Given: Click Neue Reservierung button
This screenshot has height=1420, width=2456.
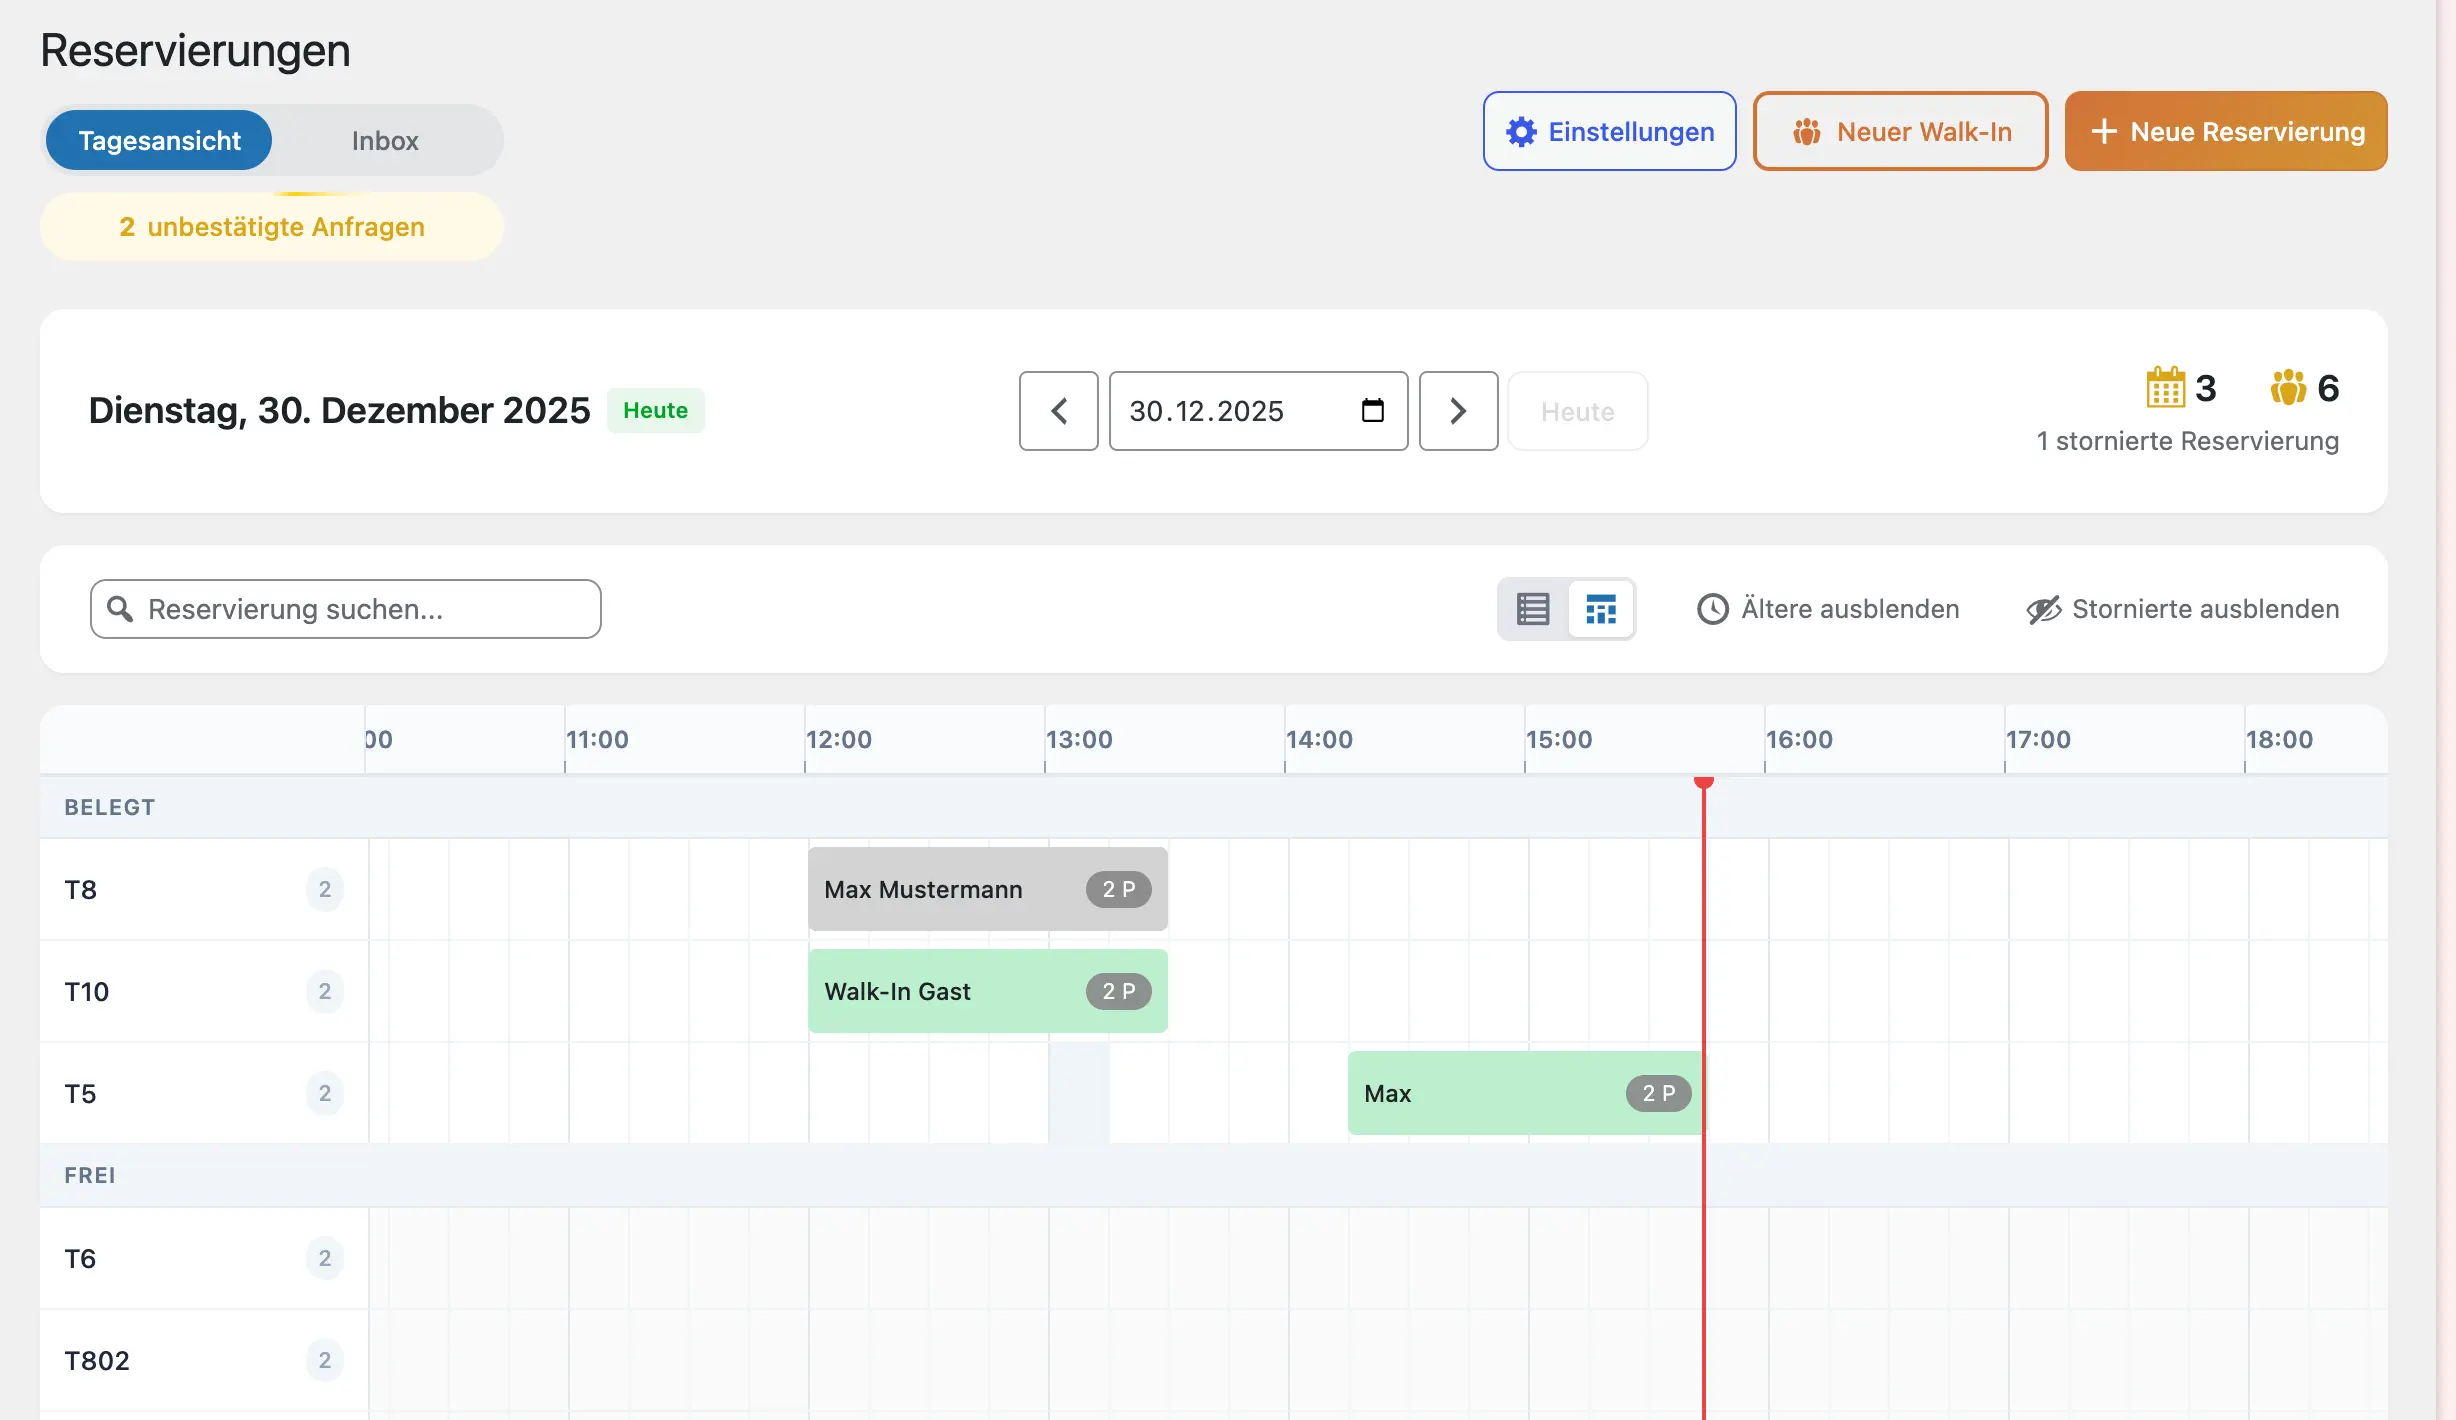Looking at the screenshot, I should pyautogui.click(x=2226, y=132).
